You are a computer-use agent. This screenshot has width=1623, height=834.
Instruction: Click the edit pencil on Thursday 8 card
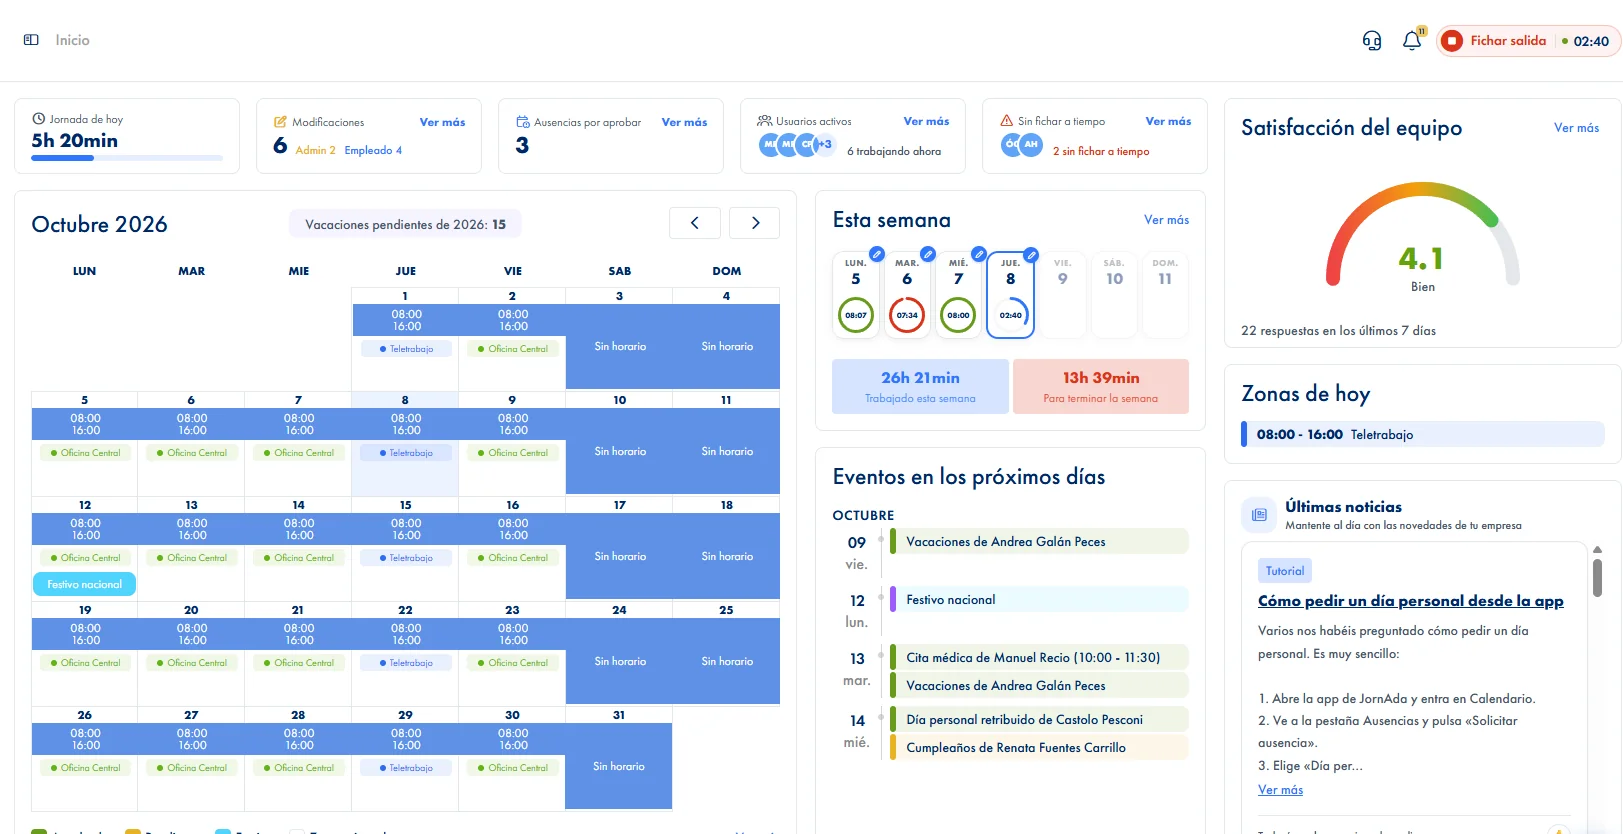pos(1031,254)
